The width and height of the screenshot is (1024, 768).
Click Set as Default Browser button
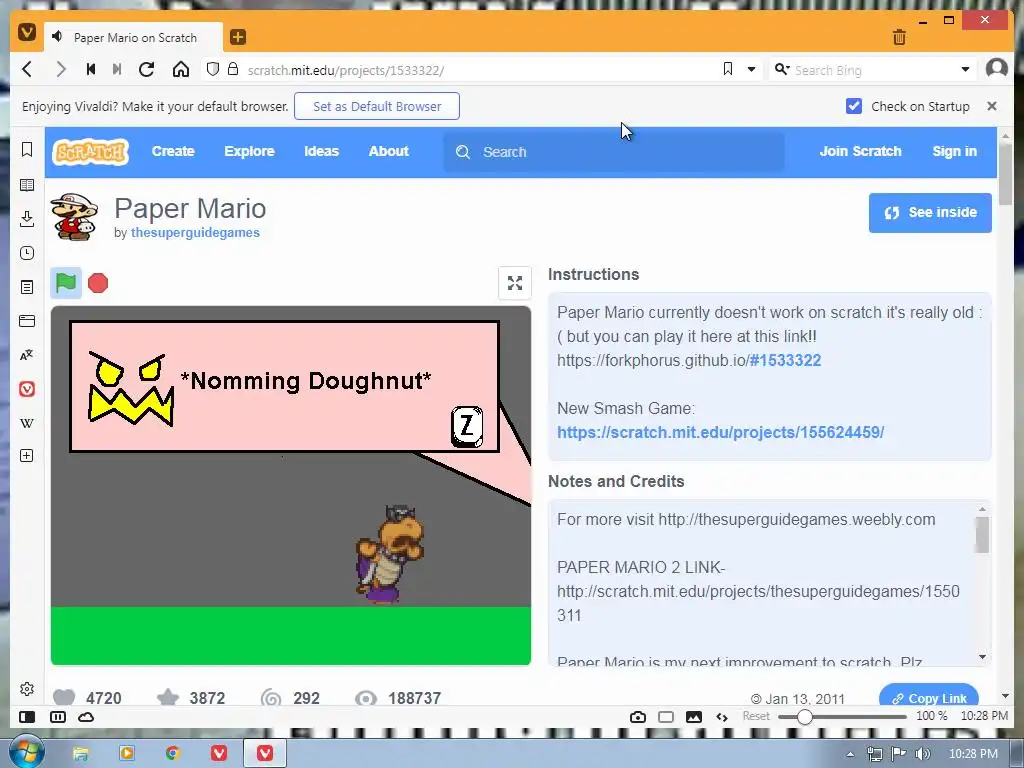point(377,106)
